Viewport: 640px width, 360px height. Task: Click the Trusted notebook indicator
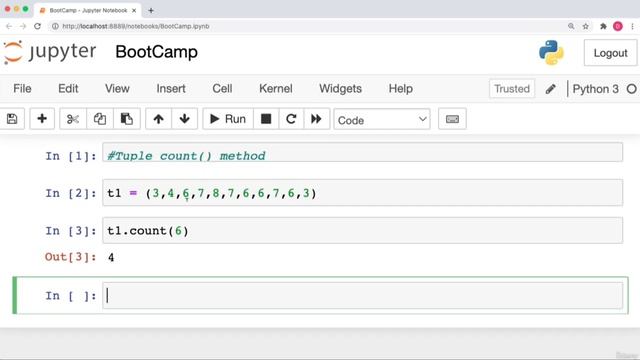[512, 89]
